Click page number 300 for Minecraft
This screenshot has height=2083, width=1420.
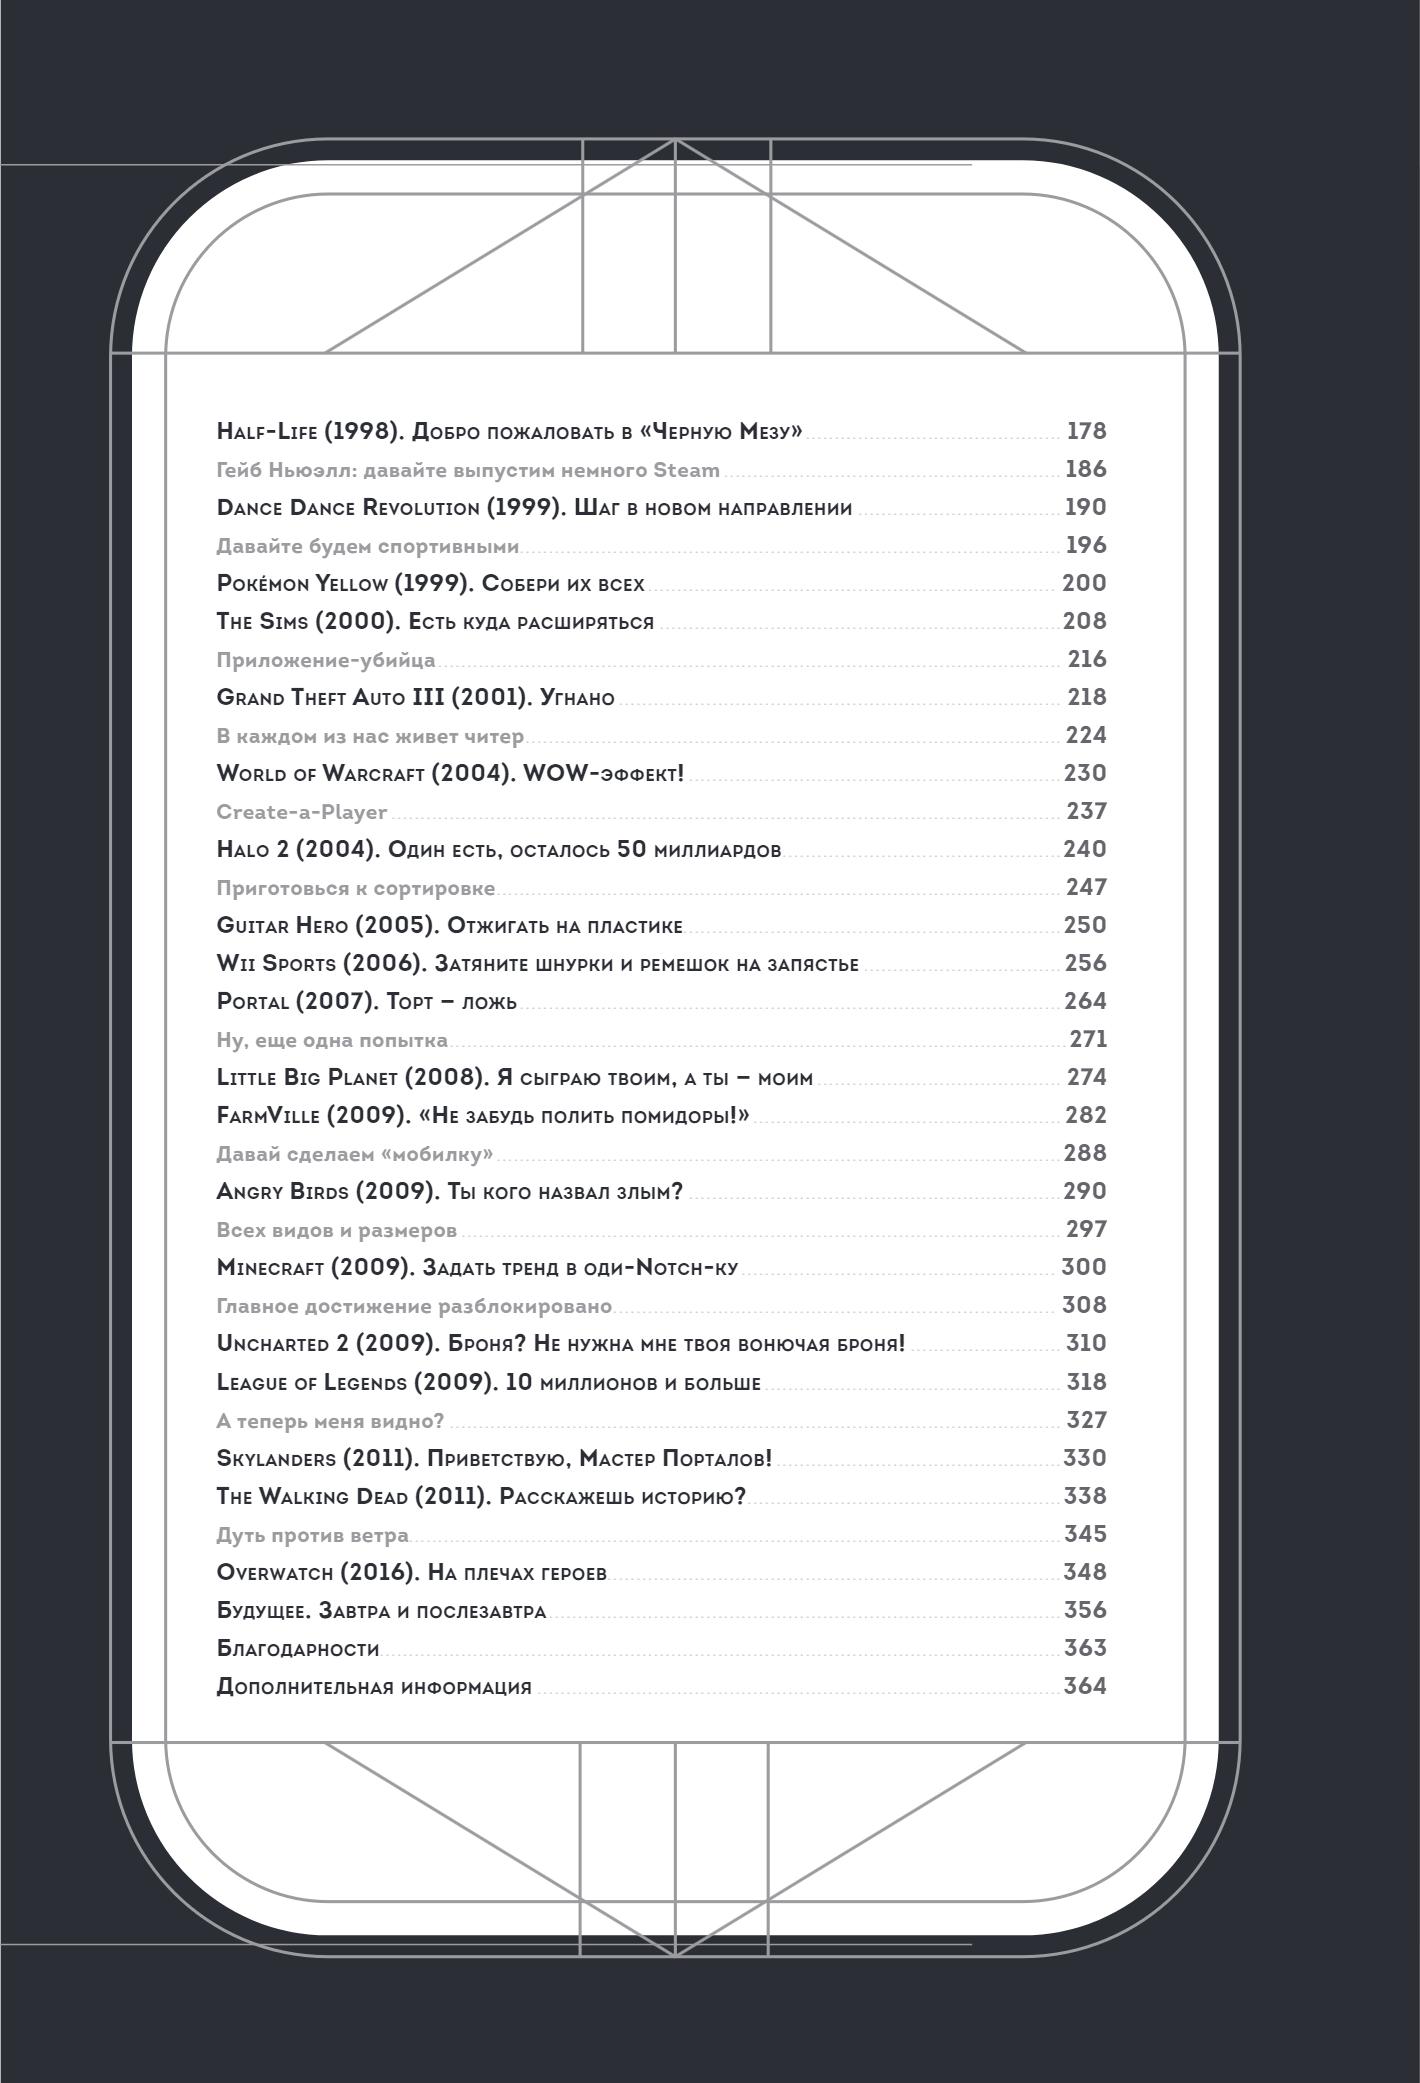tap(1084, 1267)
